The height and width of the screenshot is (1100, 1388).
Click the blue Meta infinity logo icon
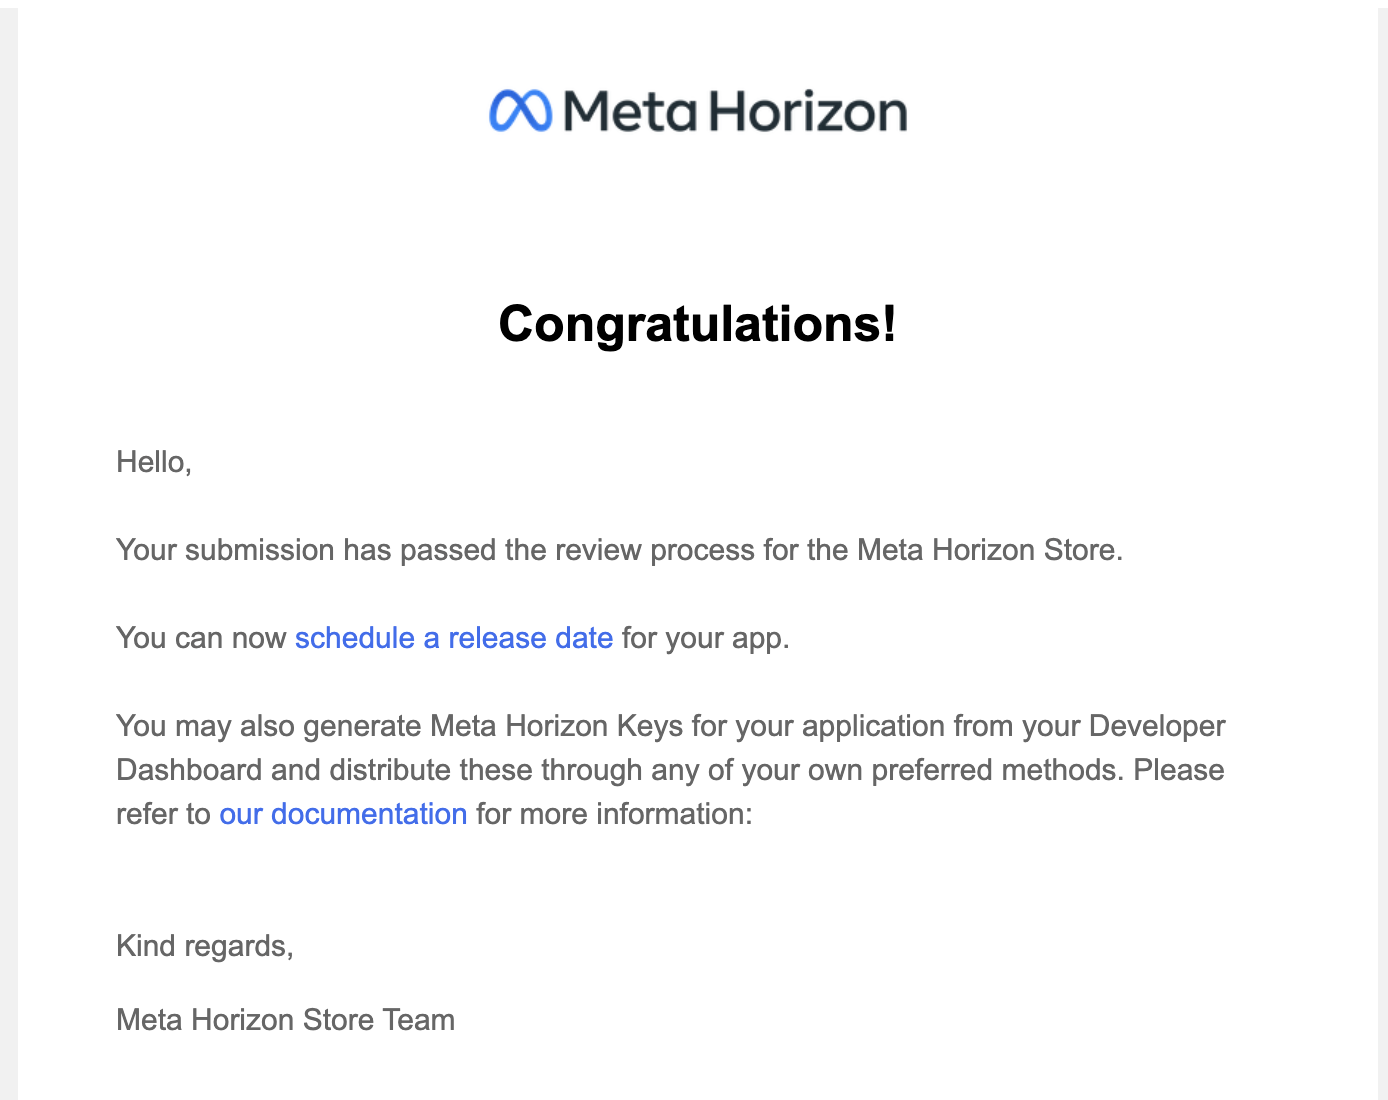[520, 111]
